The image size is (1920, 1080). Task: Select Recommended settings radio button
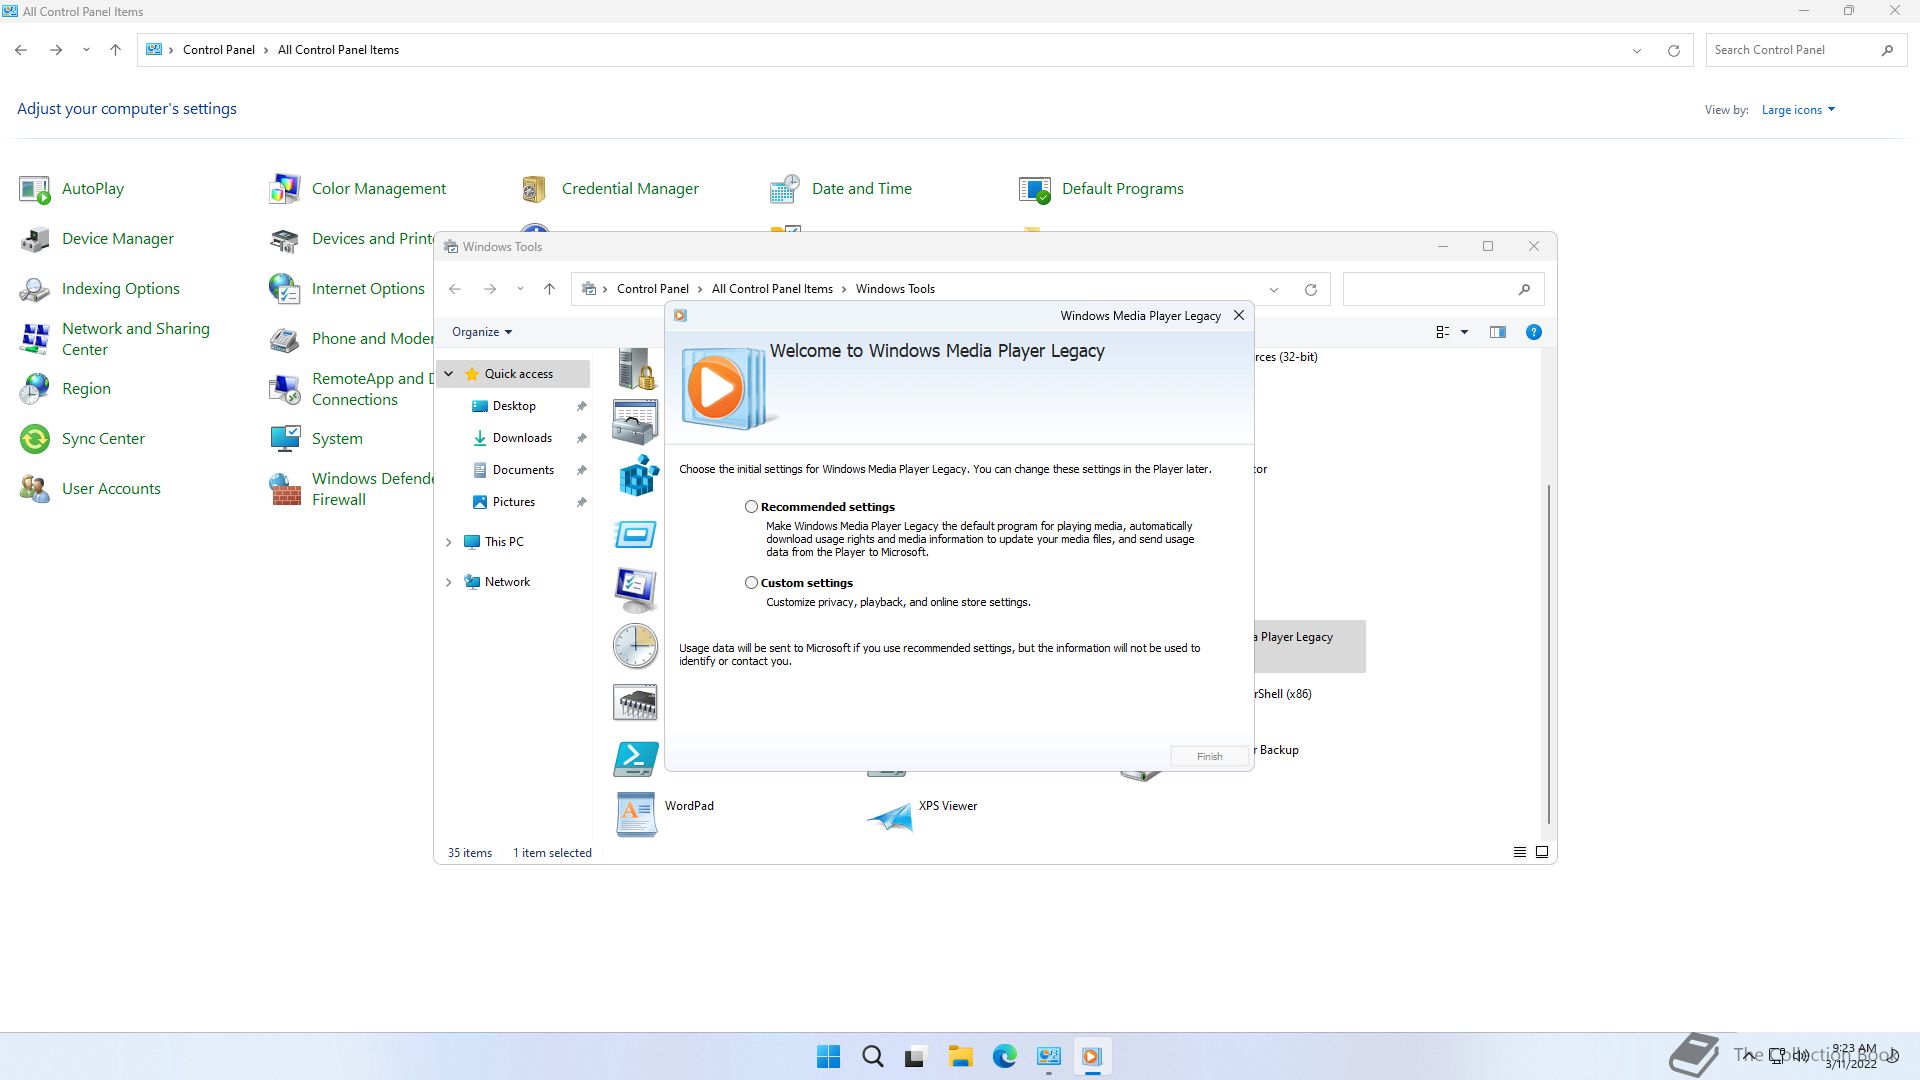tap(751, 507)
